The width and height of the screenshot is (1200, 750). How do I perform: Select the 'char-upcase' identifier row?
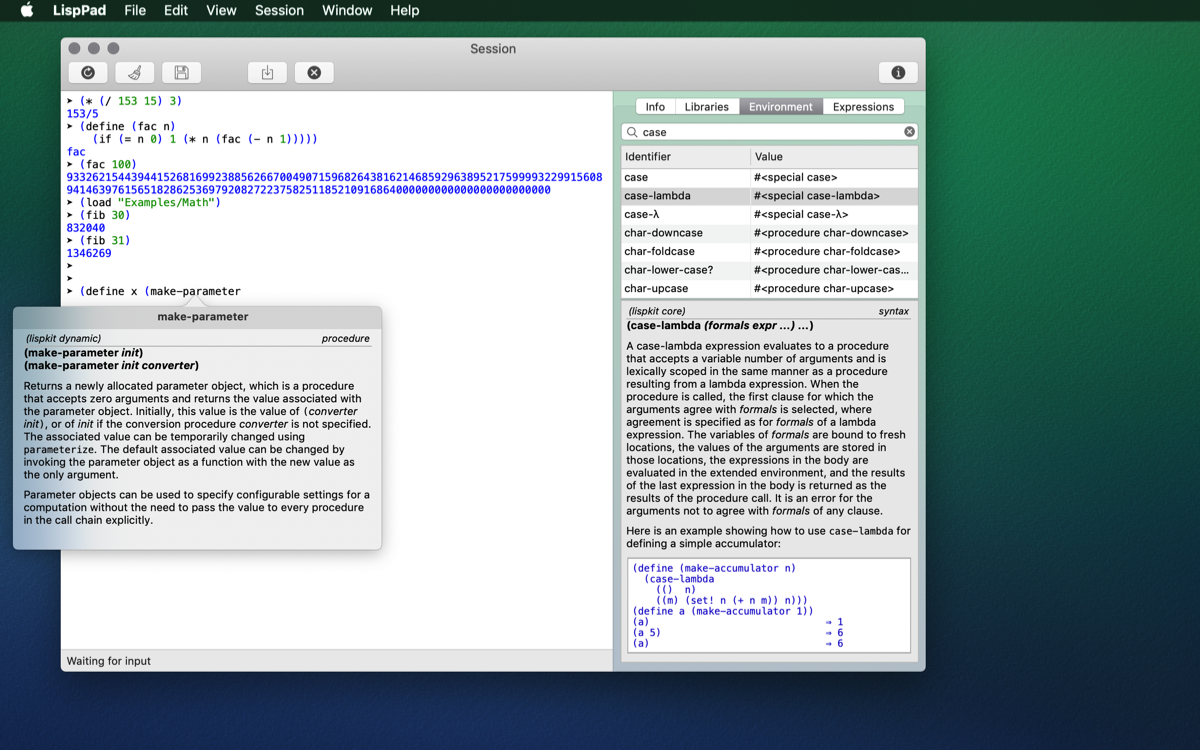point(769,288)
